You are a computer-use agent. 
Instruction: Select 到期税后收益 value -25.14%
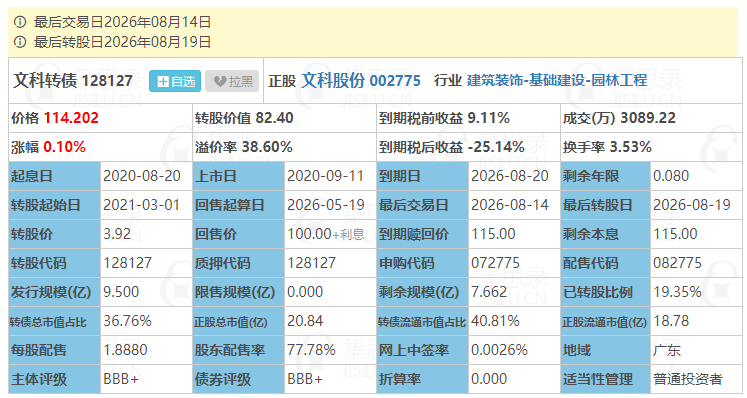(496, 147)
